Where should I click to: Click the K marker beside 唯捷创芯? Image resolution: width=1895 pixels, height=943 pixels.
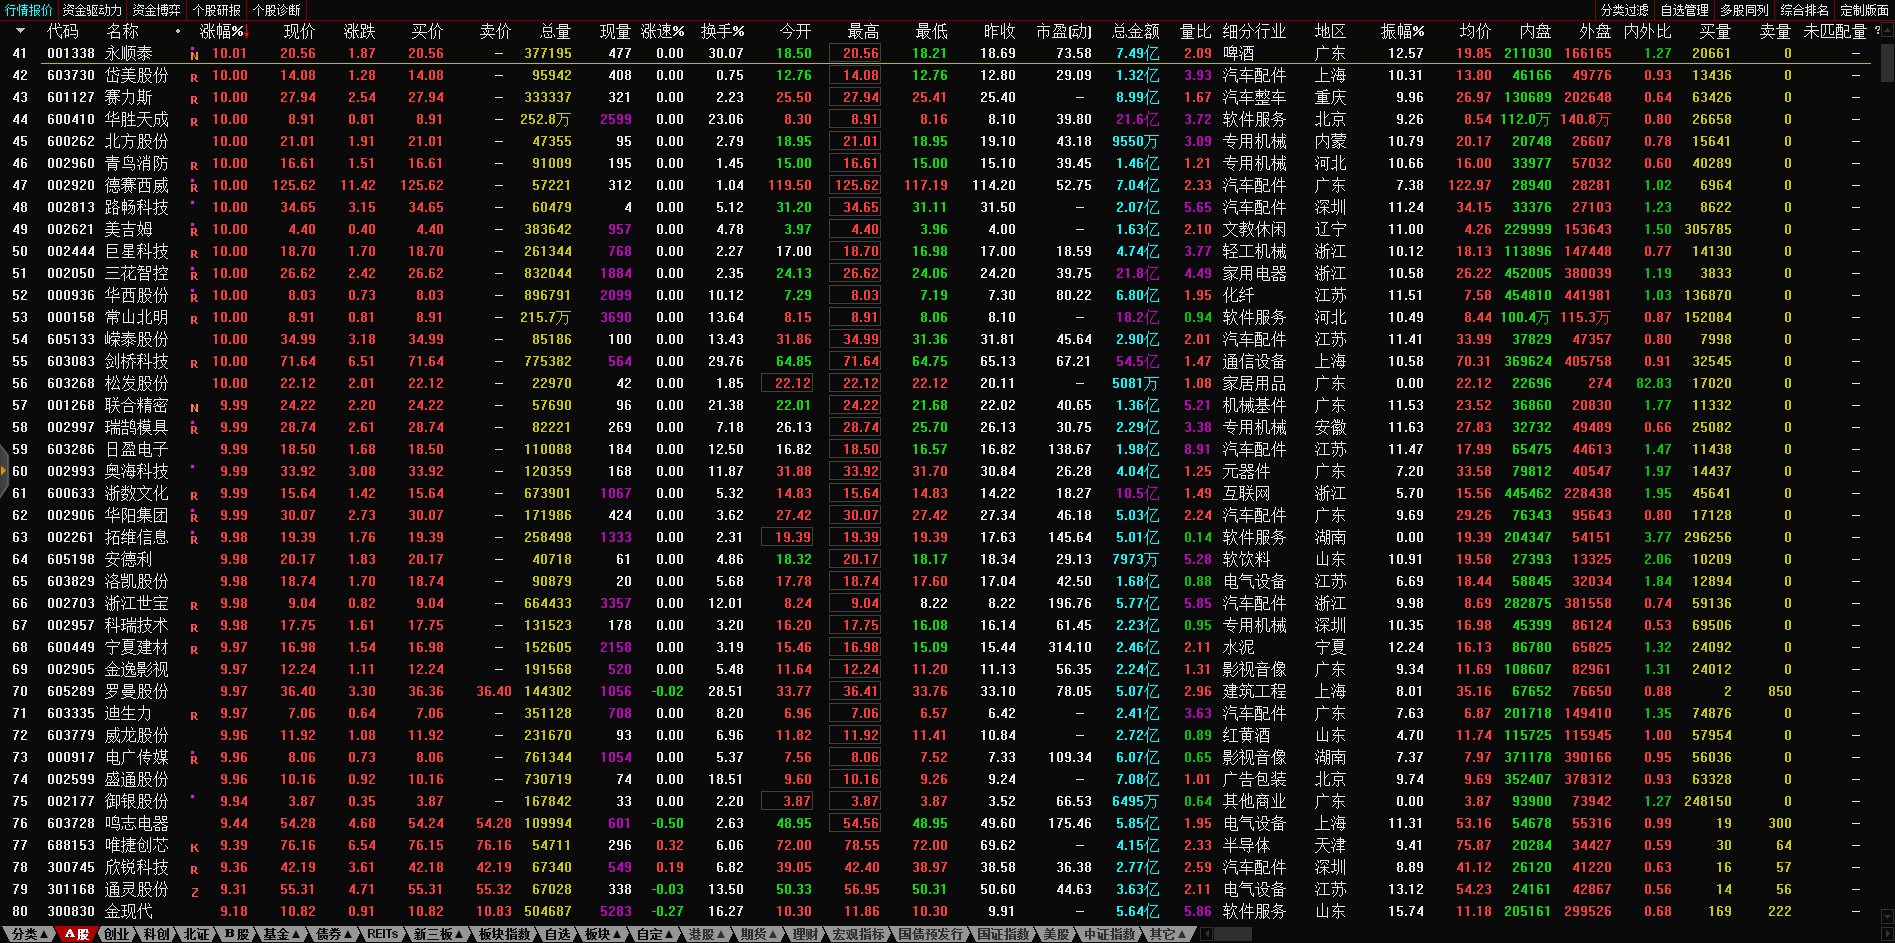[194, 847]
